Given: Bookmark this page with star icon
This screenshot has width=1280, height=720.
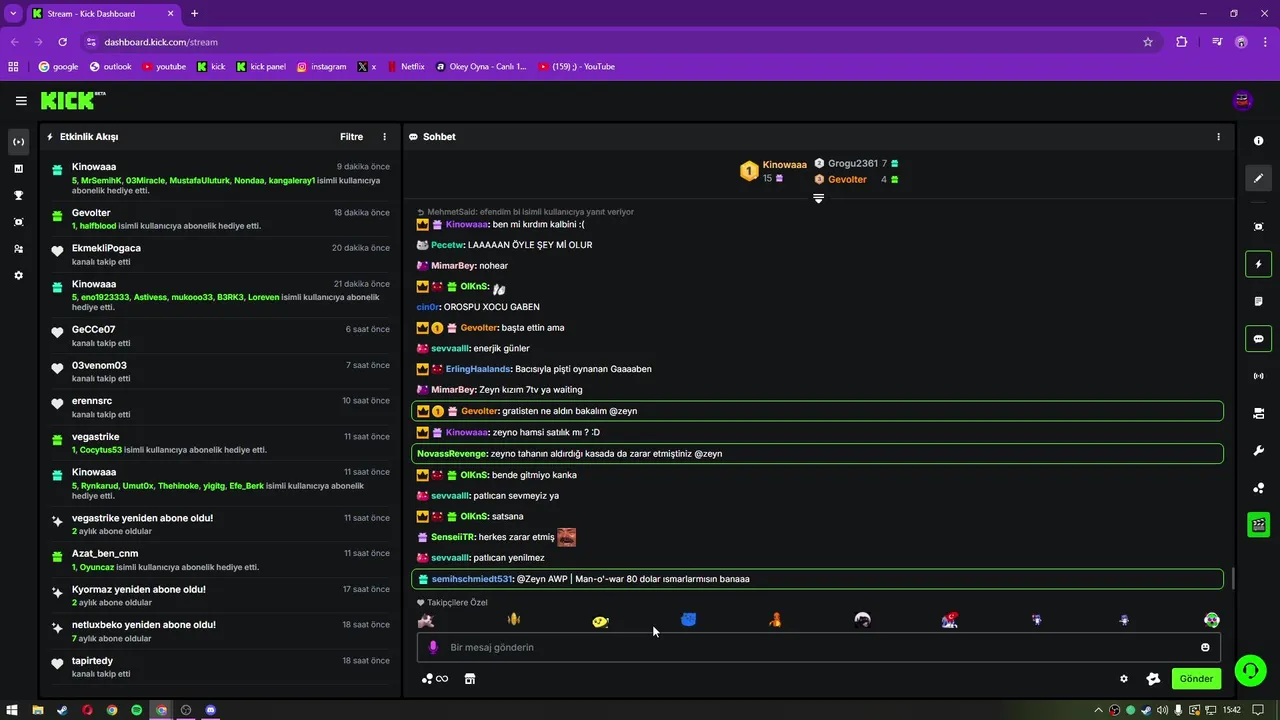Looking at the screenshot, I should [x=1148, y=42].
